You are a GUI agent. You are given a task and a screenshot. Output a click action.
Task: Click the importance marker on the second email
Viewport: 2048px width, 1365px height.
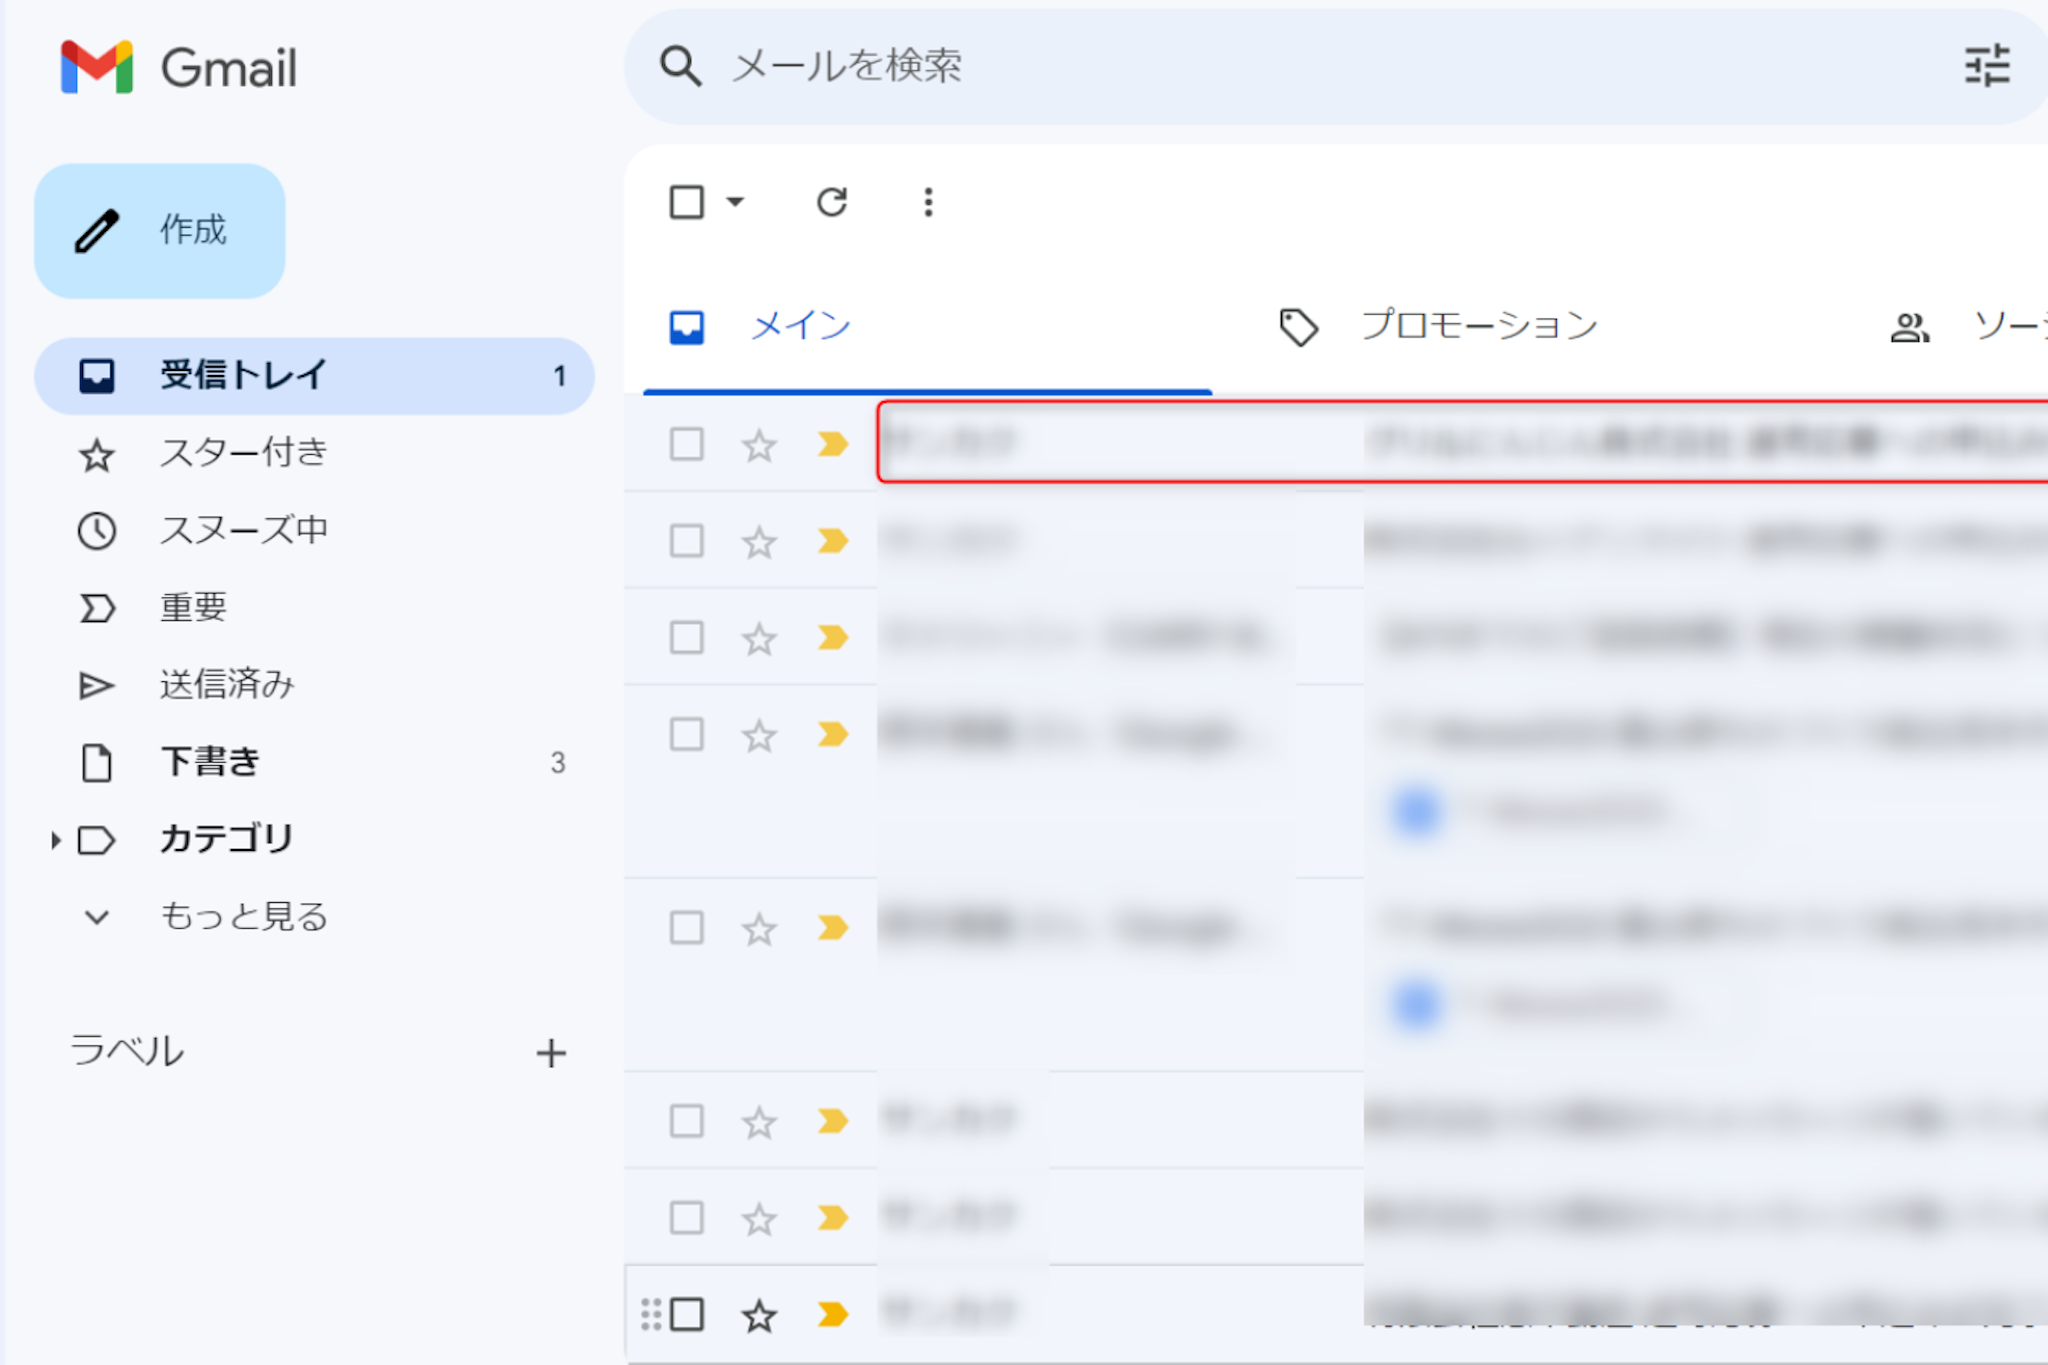pyautogui.click(x=832, y=541)
